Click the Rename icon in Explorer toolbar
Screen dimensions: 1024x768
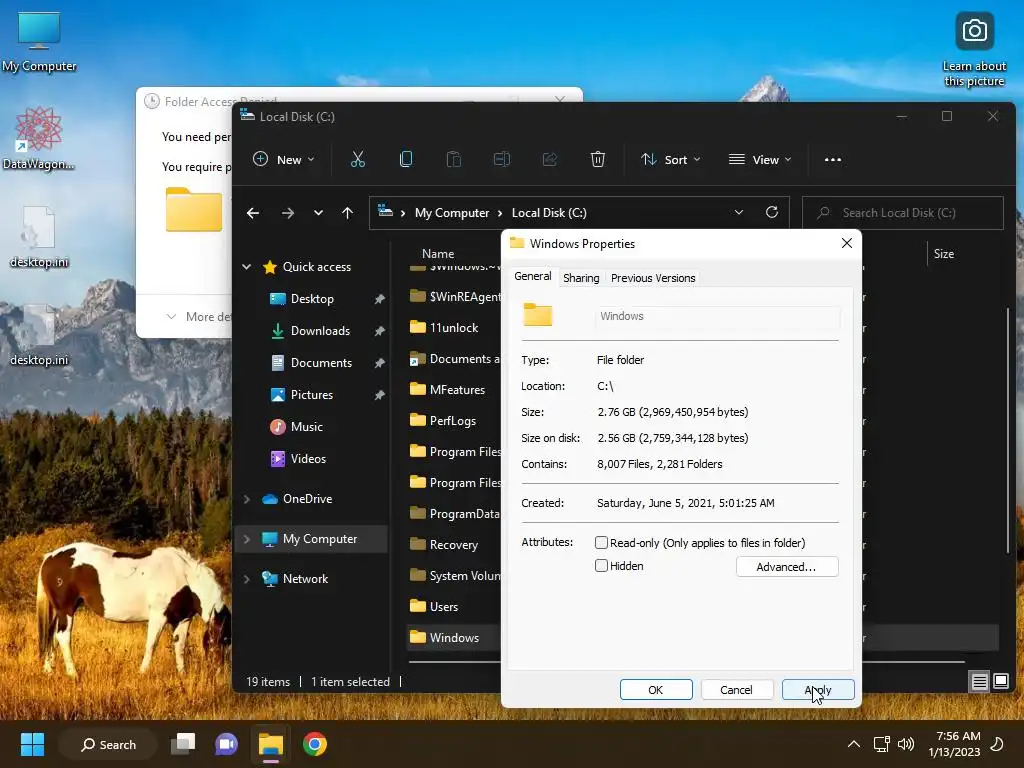502,159
